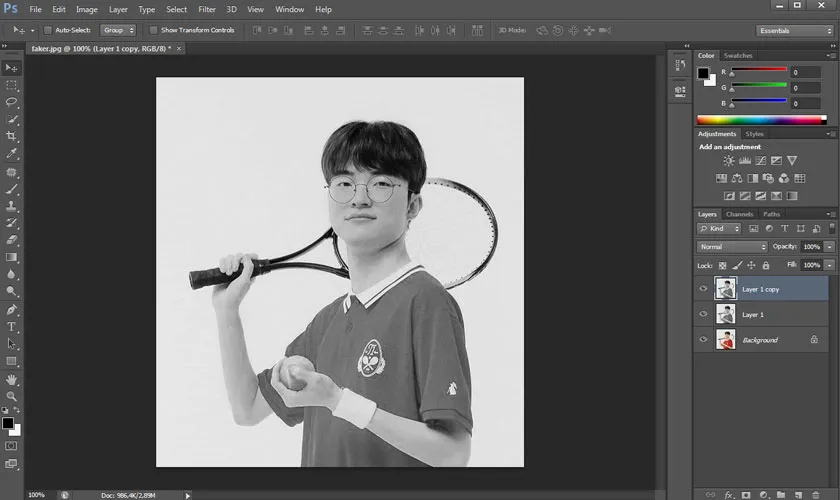
Task: Open the Normal blend mode dropdown
Action: (x=732, y=246)
